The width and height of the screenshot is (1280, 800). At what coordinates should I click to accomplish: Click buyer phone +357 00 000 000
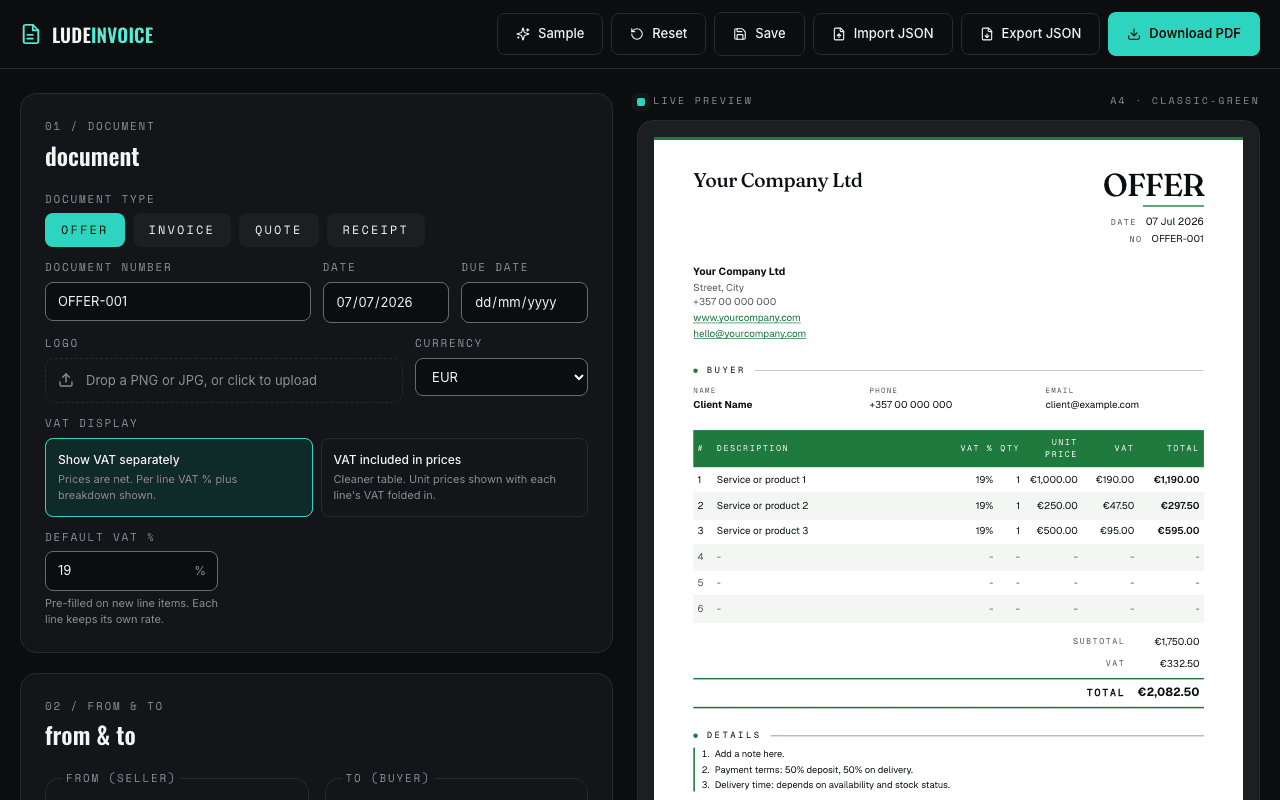(x=911, y=405)
